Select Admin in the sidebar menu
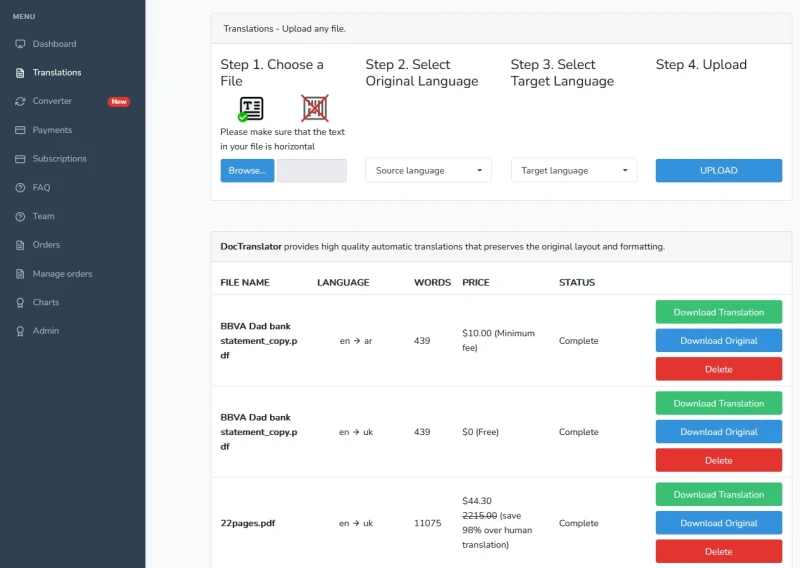This screenshot has width=800, height=568. [x=46, y=331]
